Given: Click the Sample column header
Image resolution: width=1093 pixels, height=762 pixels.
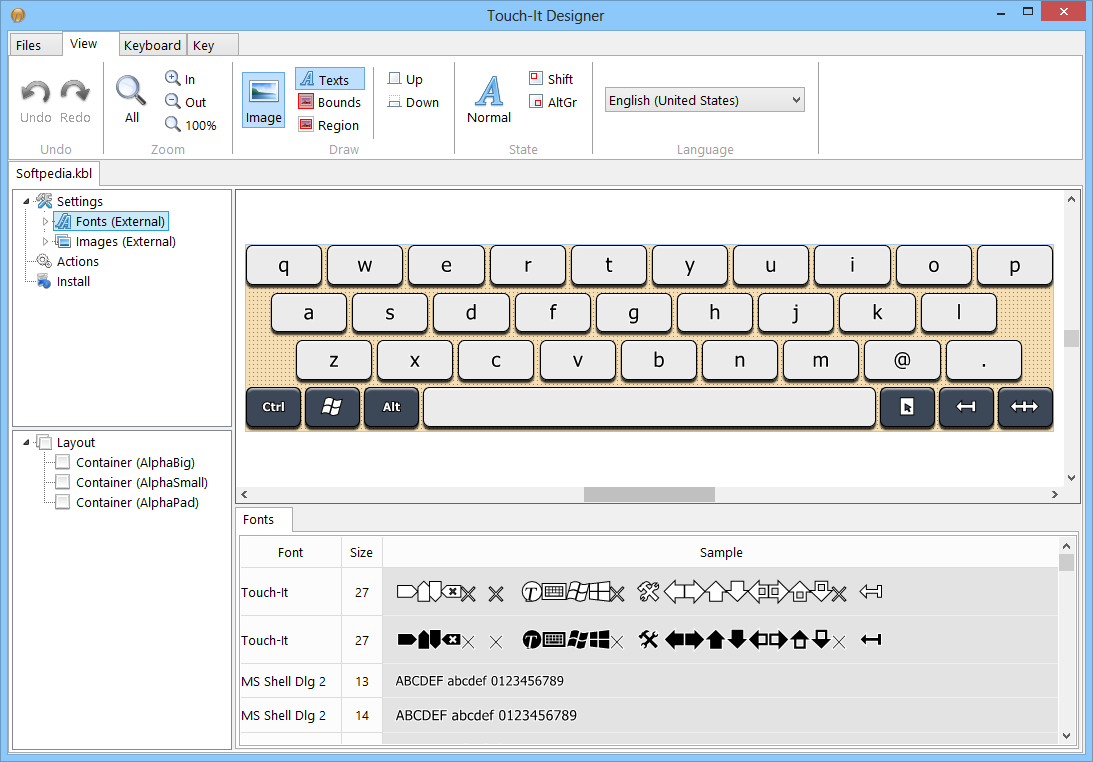Looking at the screenshot, I should pyautogui.click(x=721, y=552).
